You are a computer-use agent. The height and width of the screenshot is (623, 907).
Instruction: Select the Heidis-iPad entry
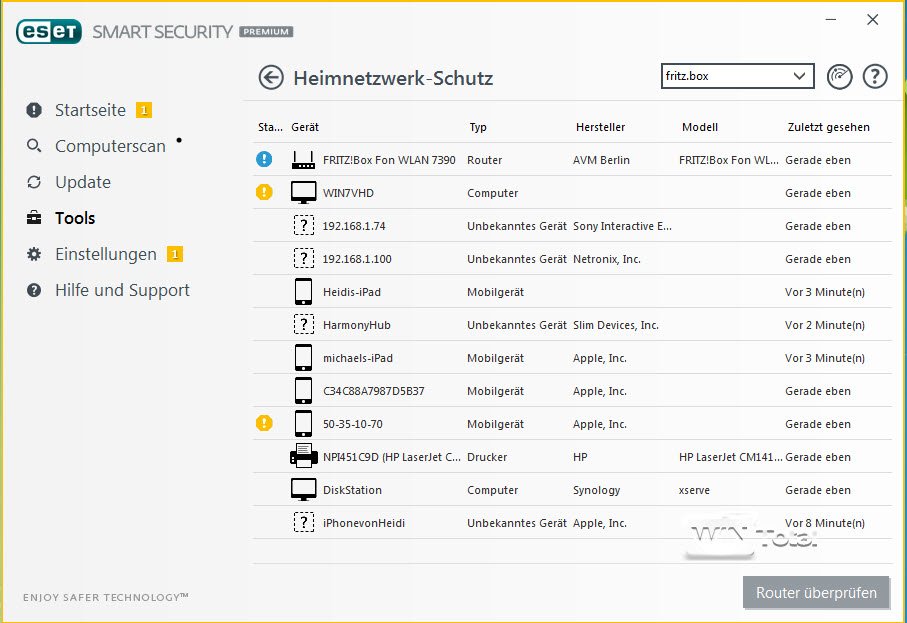[x=352, y=292]
